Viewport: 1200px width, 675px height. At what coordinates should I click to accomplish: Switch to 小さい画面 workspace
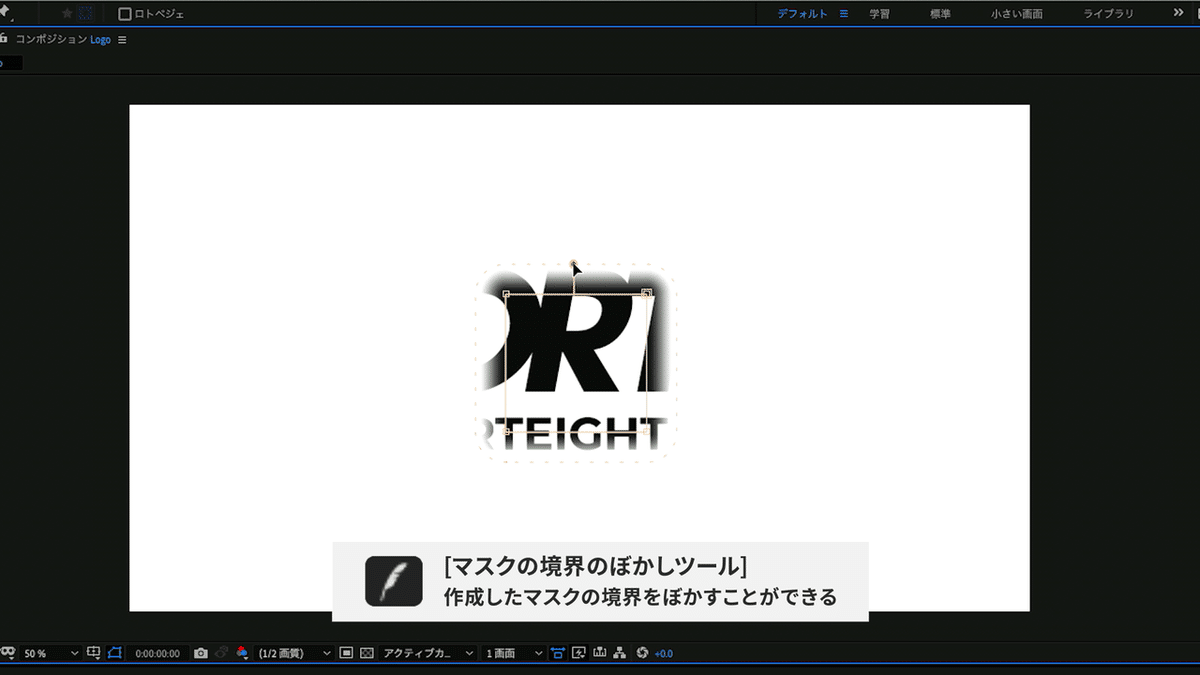coord(1017,14)
